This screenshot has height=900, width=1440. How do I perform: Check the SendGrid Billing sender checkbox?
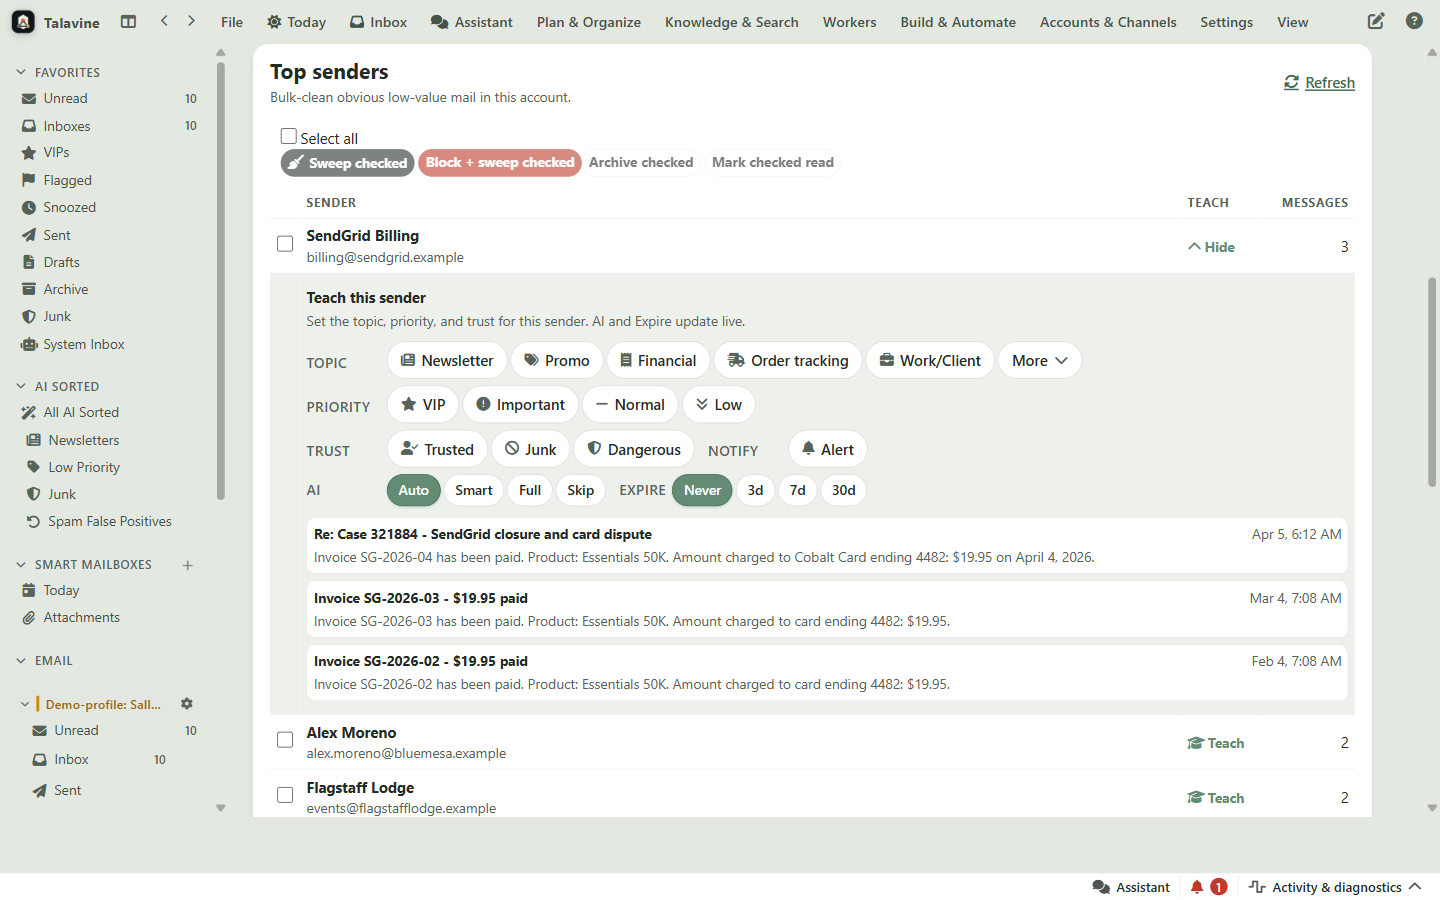pos(285,244)
